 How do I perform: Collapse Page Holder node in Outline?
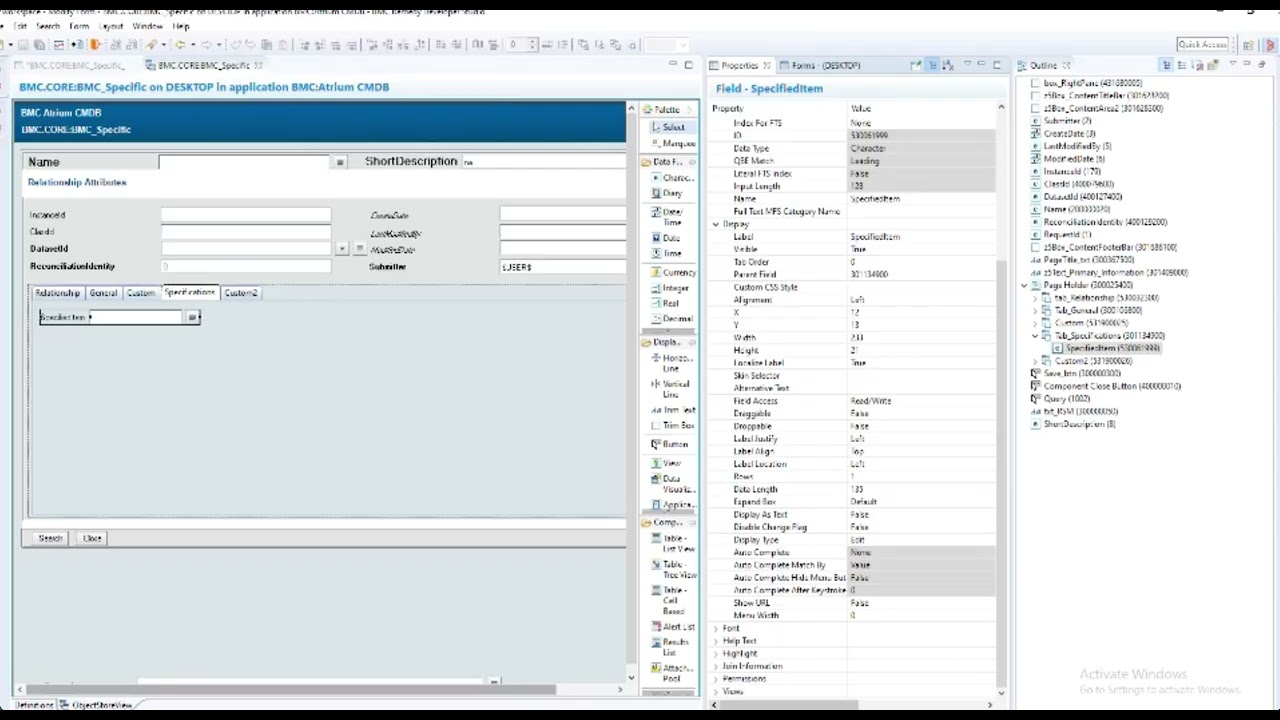click(1025, 285)
